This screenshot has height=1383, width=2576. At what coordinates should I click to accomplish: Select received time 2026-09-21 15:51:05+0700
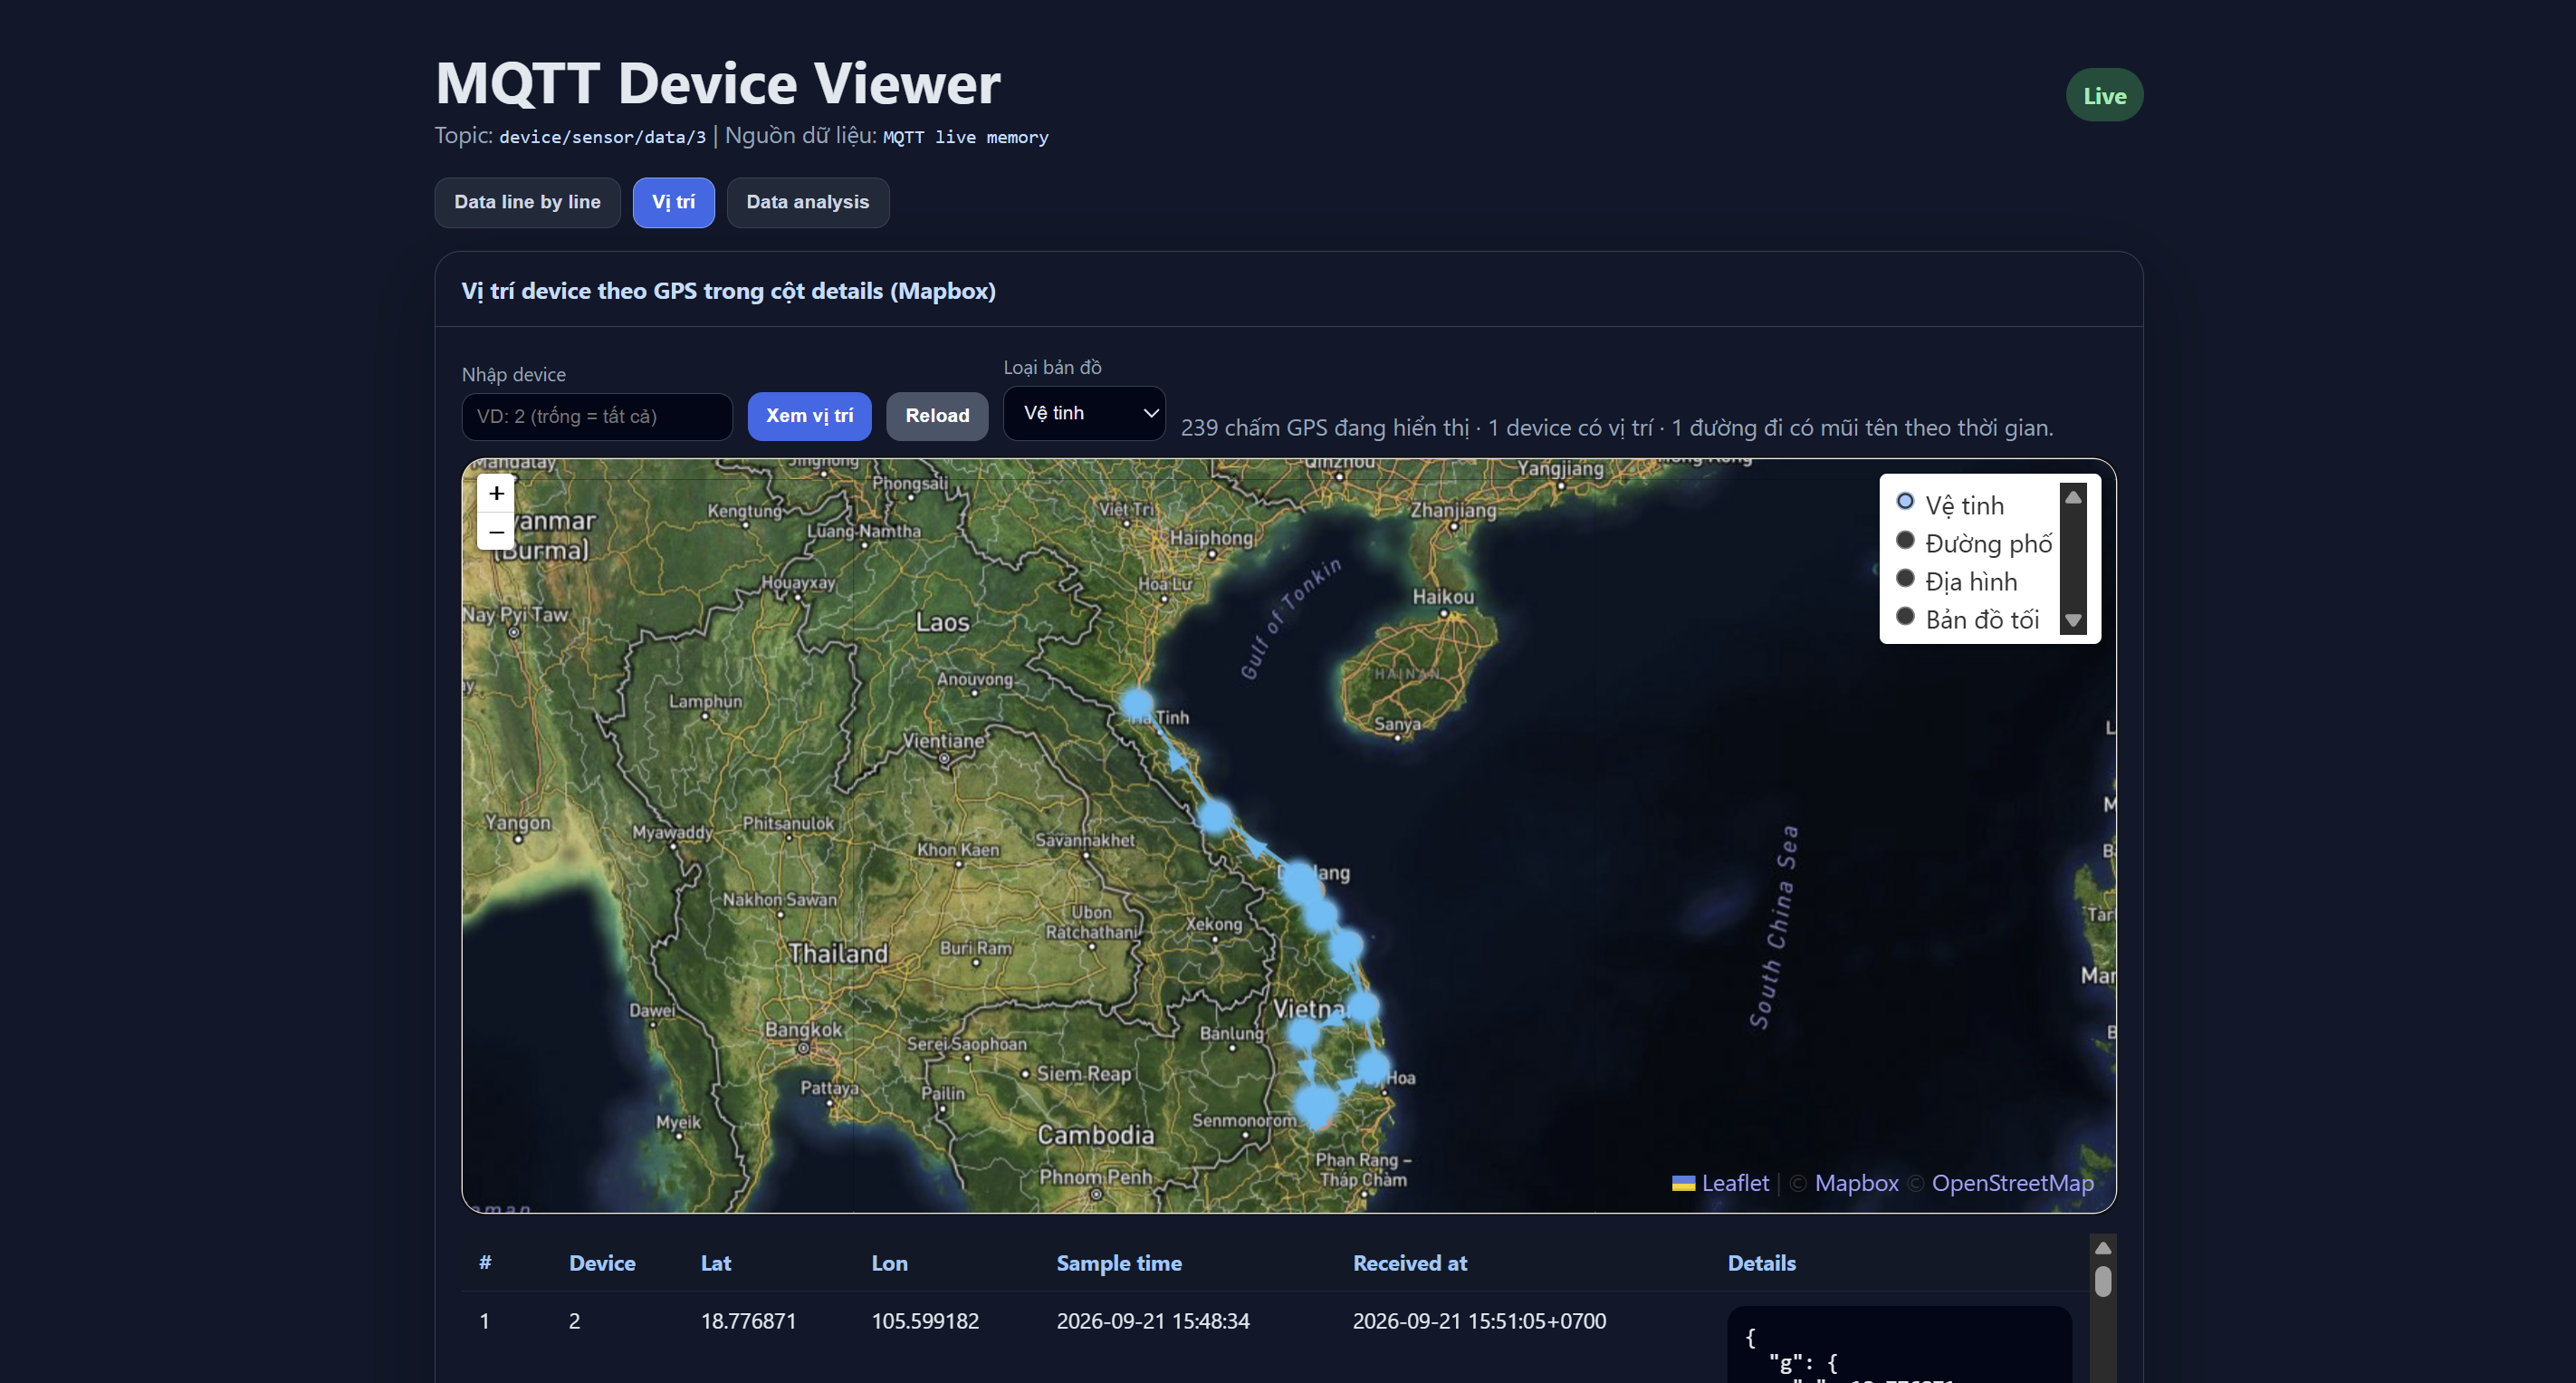click(x=1479, y=1321)
